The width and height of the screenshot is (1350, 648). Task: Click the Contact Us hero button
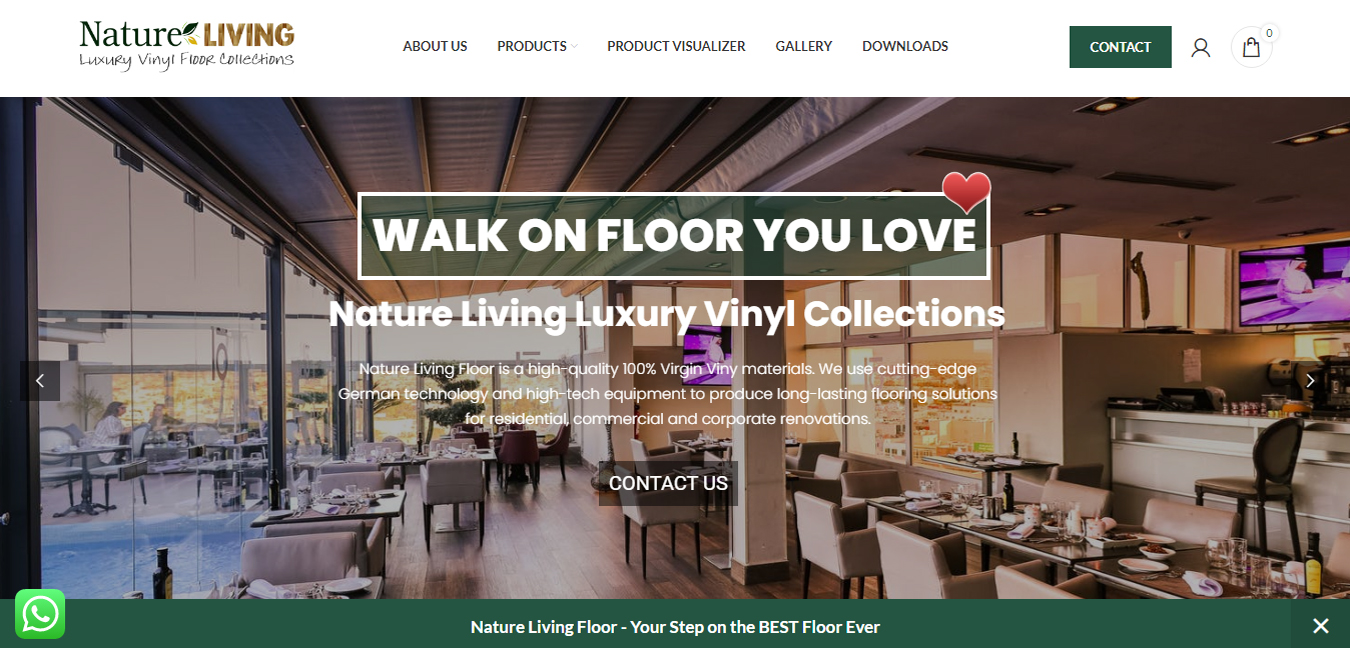[668, 484]
